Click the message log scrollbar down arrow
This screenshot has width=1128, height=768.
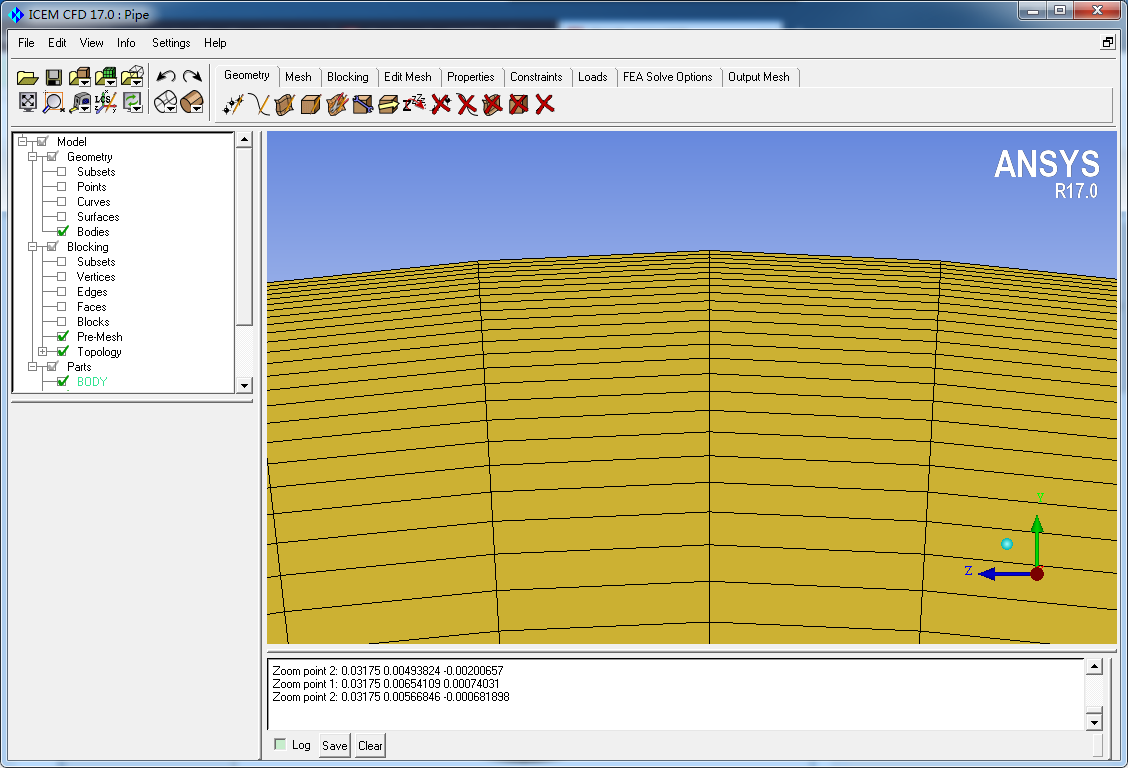click(1093, 722)
